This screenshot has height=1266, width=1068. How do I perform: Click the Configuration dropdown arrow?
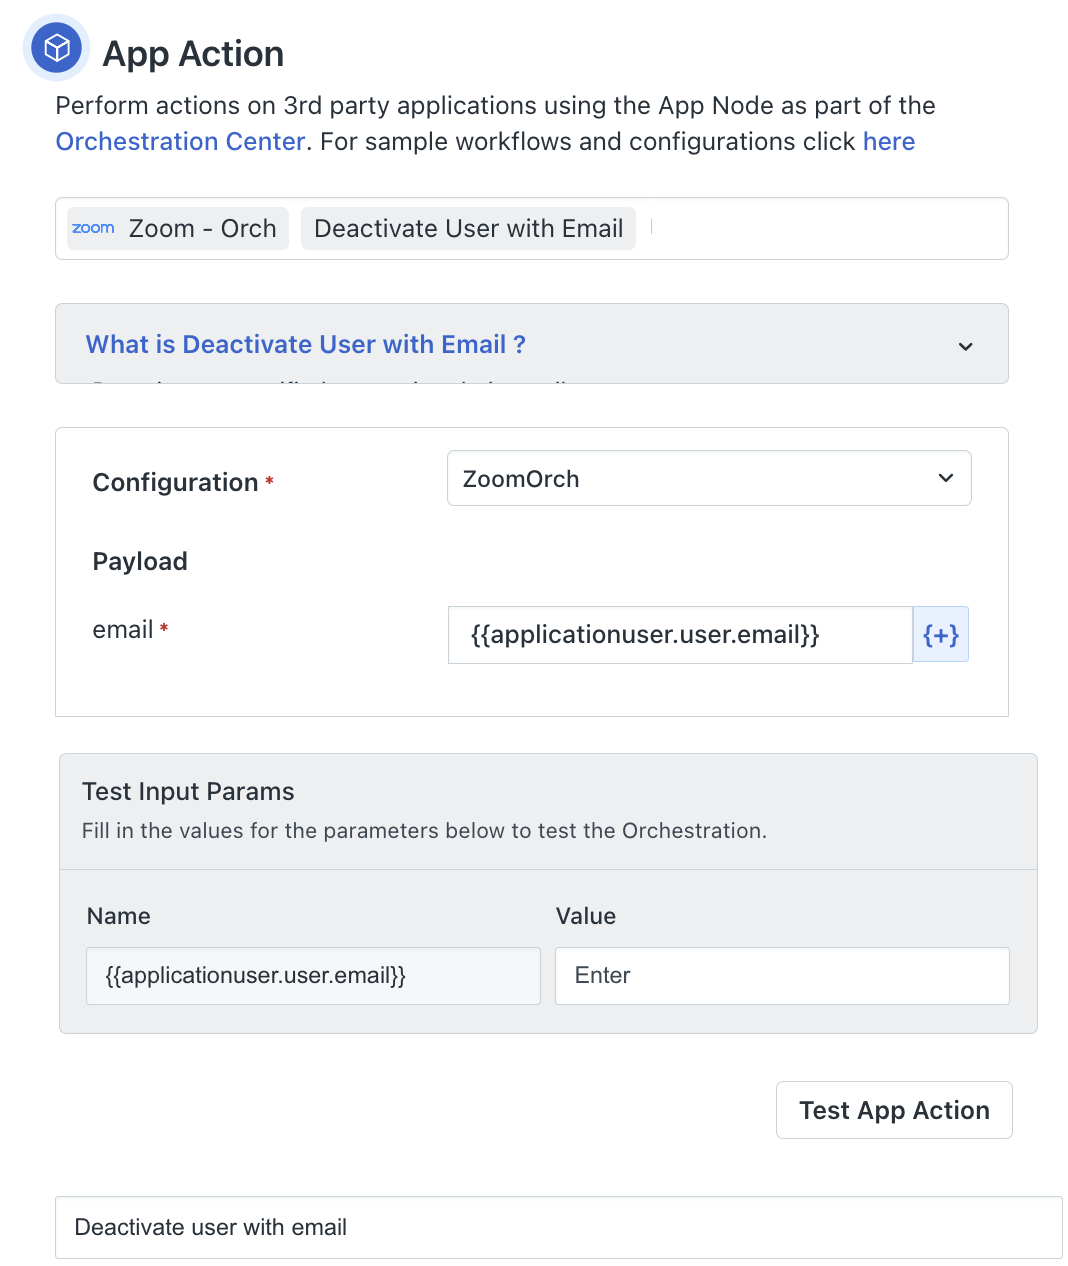point(945,478)
